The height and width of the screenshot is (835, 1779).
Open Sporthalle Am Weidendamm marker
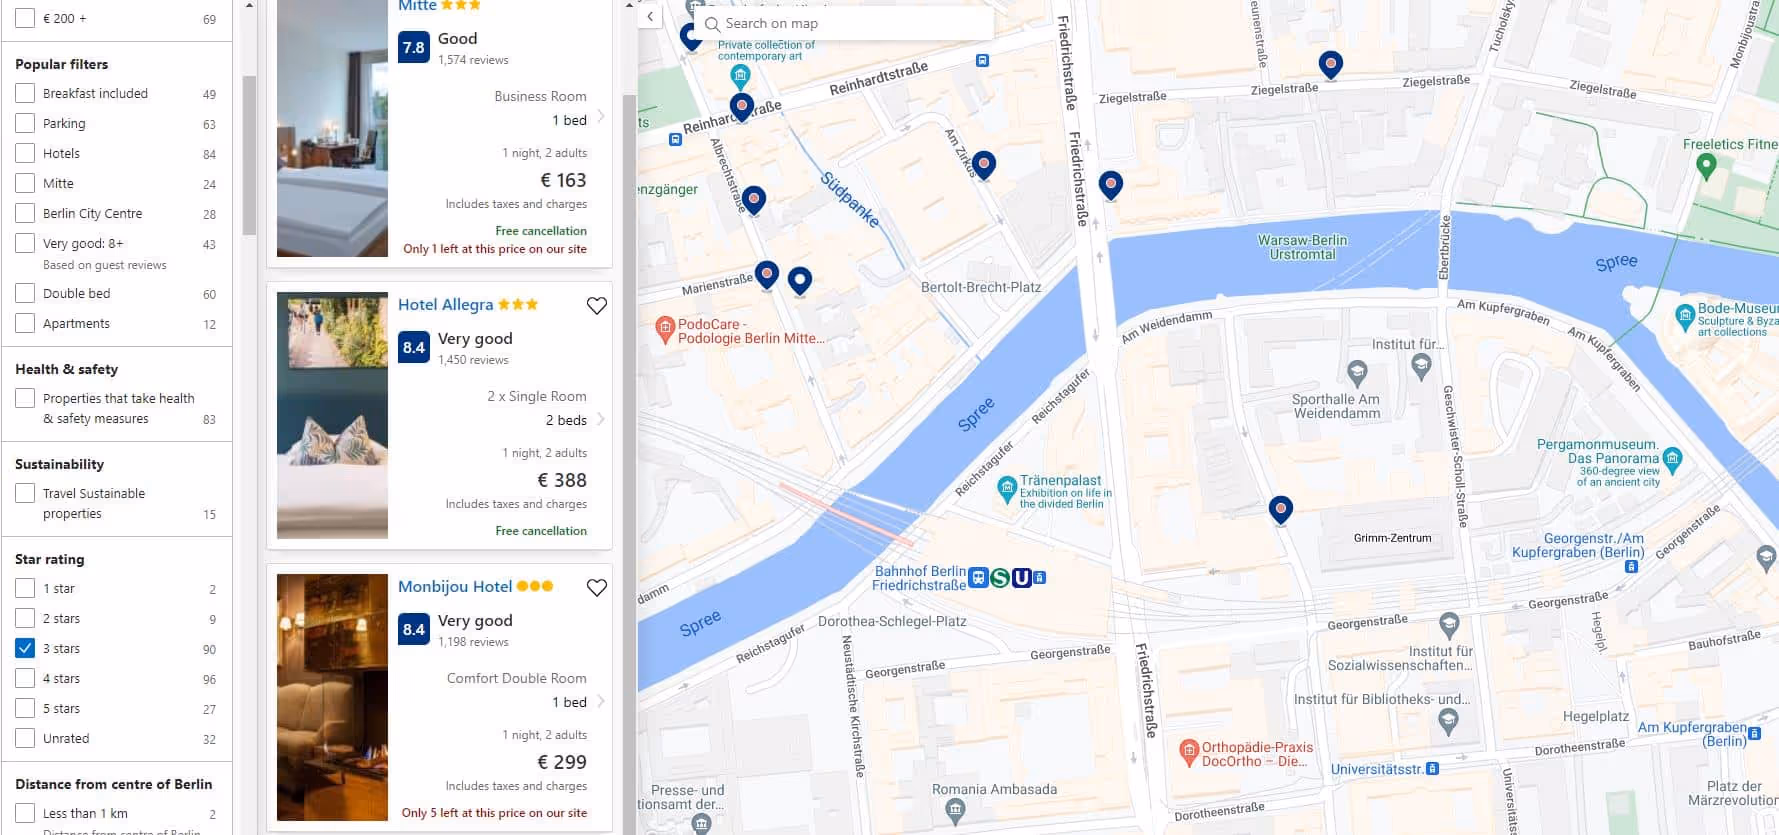point(1357,374)
